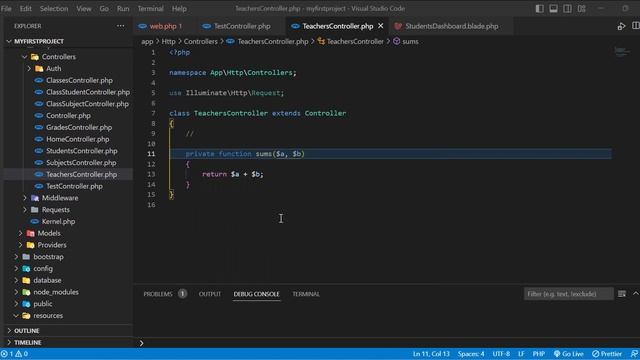Screen dimensions: 640x360
Task: Change indentation via Spaces: 4
Action: pyautogui.click(x=471, y=354)
